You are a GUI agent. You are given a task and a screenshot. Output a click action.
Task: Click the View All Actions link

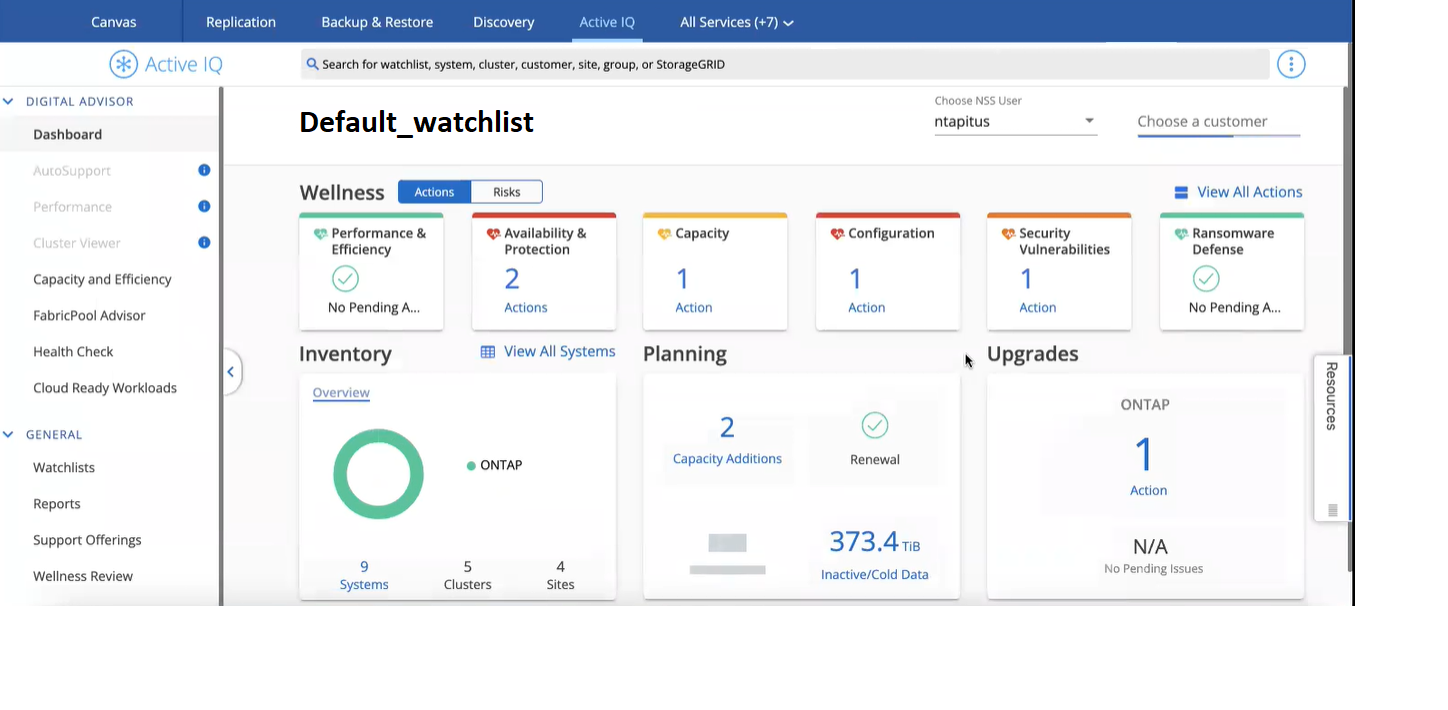pyautogui.click(x=1248, y=191)
